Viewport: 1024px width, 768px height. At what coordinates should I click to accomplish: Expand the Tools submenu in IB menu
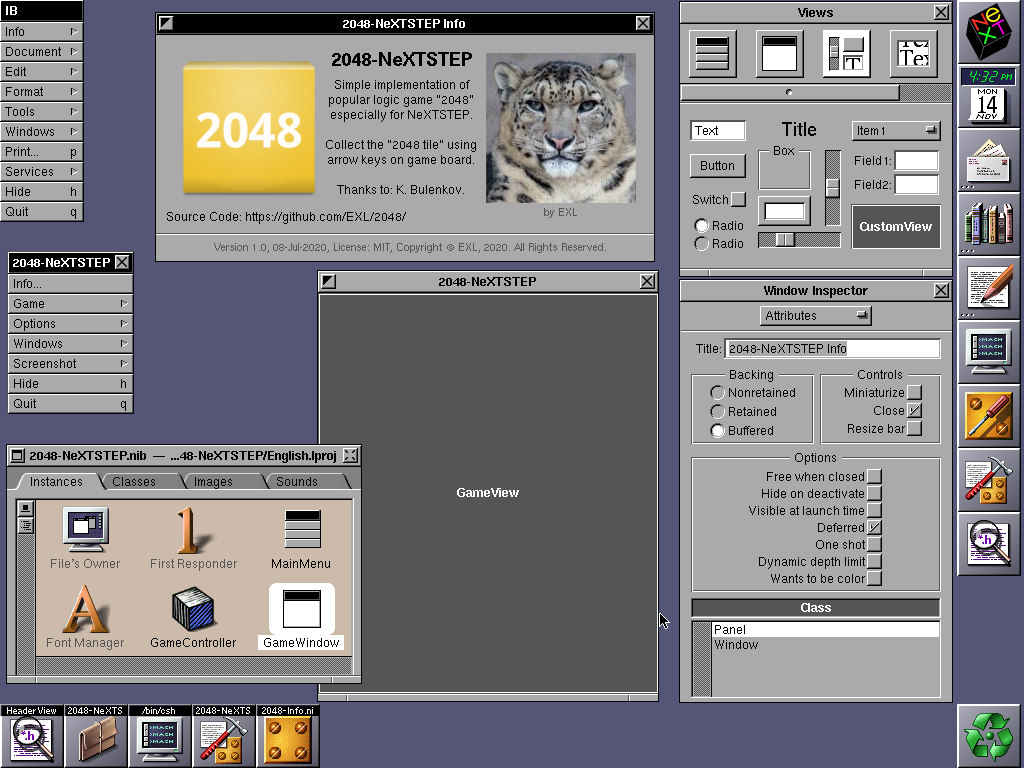pos(42,112)
